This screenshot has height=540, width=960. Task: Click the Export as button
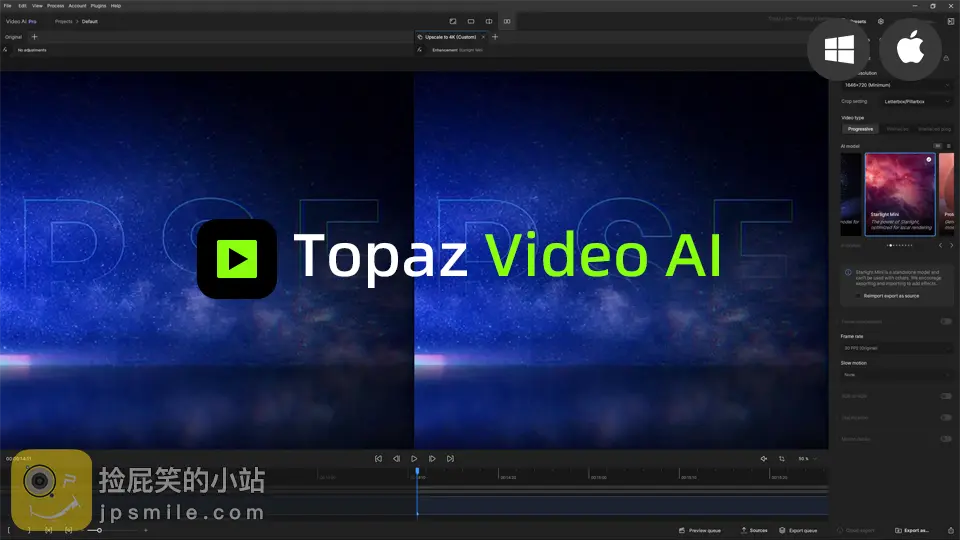point(912,530)
